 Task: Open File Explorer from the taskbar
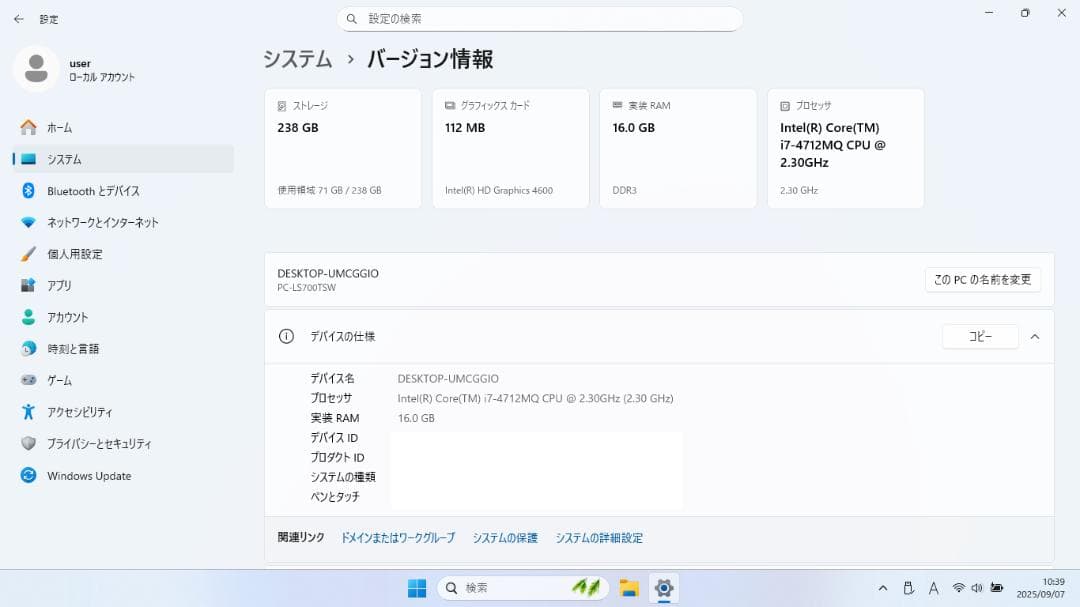pyautogui.click(x=628, y=588)
